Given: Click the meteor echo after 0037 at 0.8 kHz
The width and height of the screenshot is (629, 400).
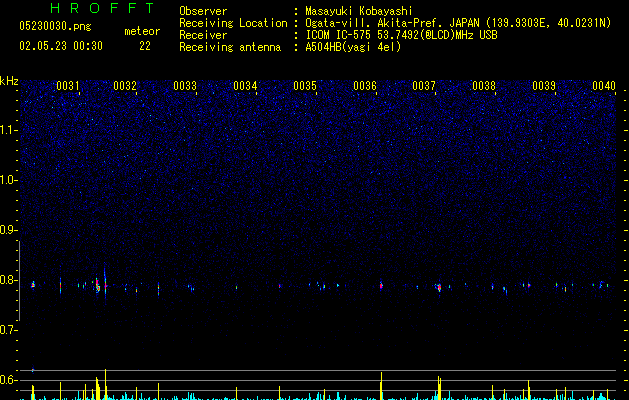Looking at the screenshot, I should pyautogui.click(x=439, y=287).
